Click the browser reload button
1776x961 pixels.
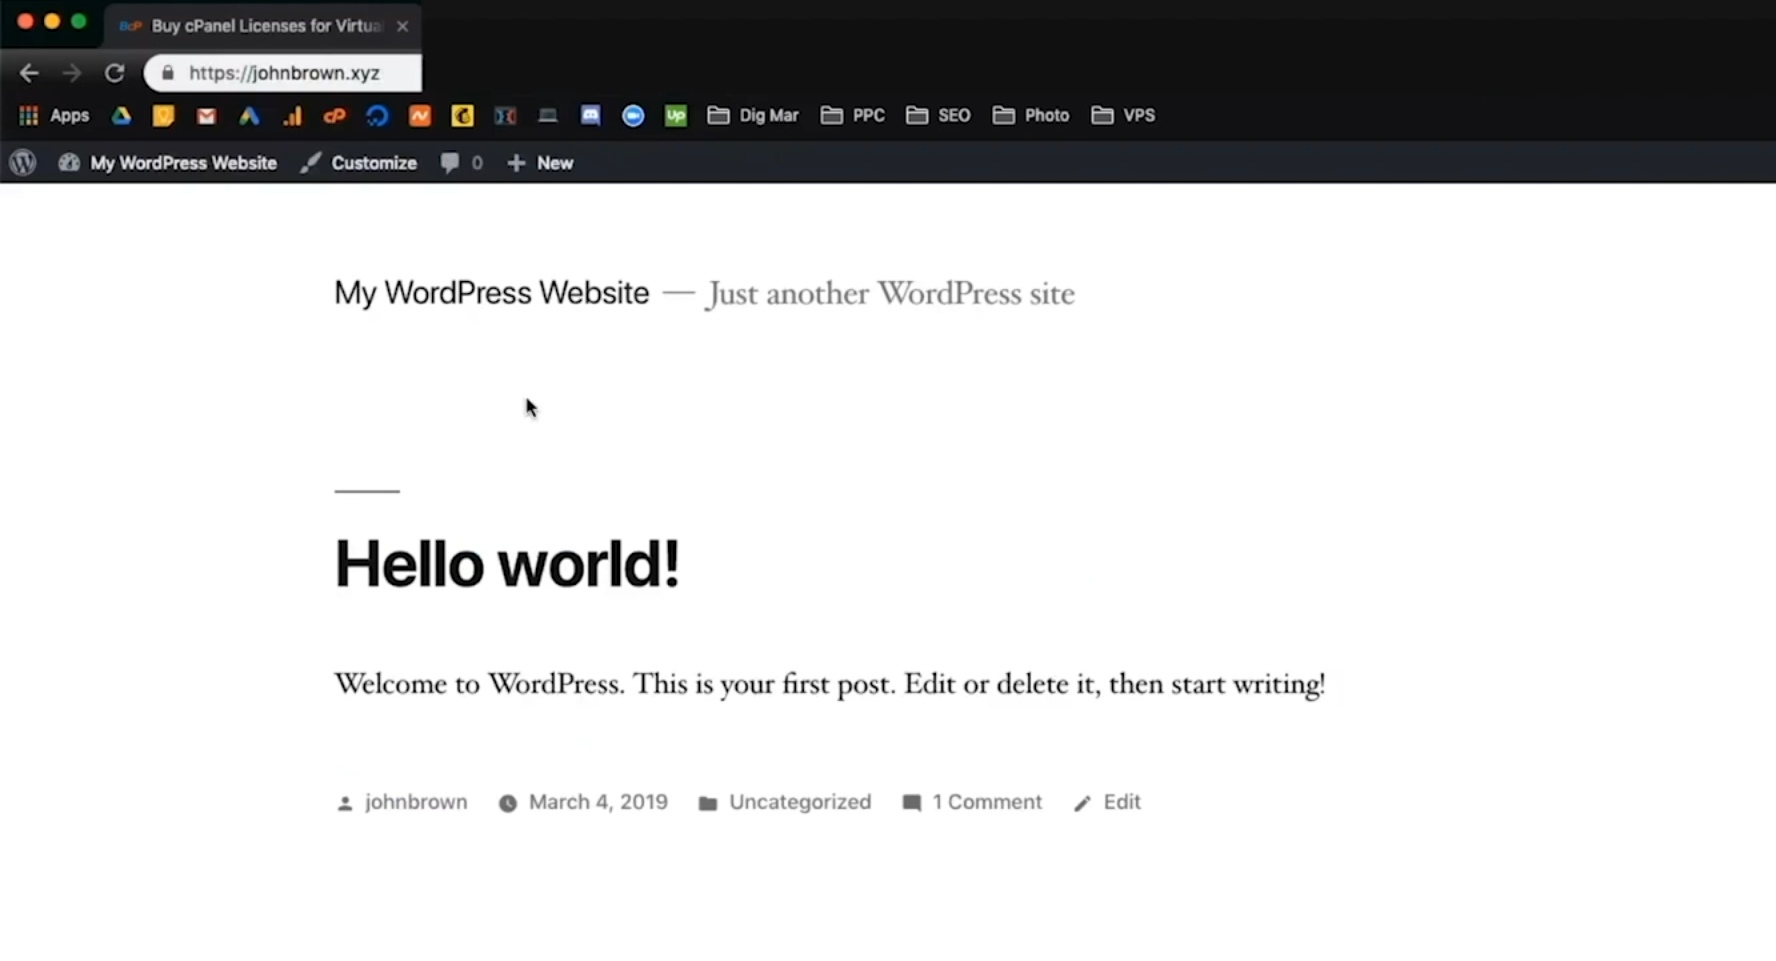(x=115, y=73)
